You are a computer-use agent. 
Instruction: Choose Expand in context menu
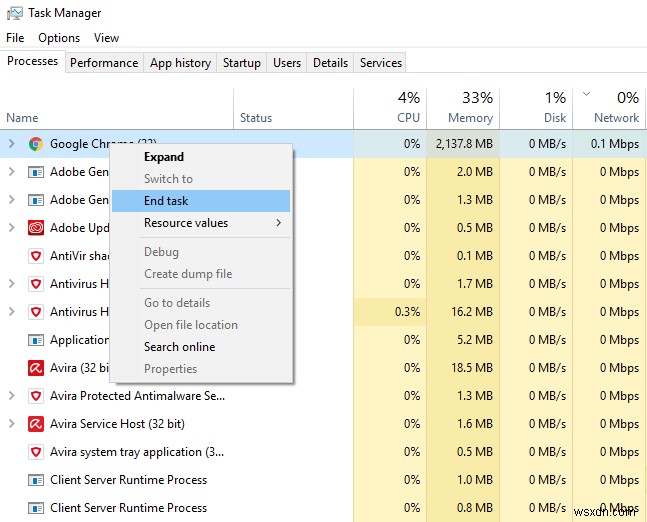point(201,157)
